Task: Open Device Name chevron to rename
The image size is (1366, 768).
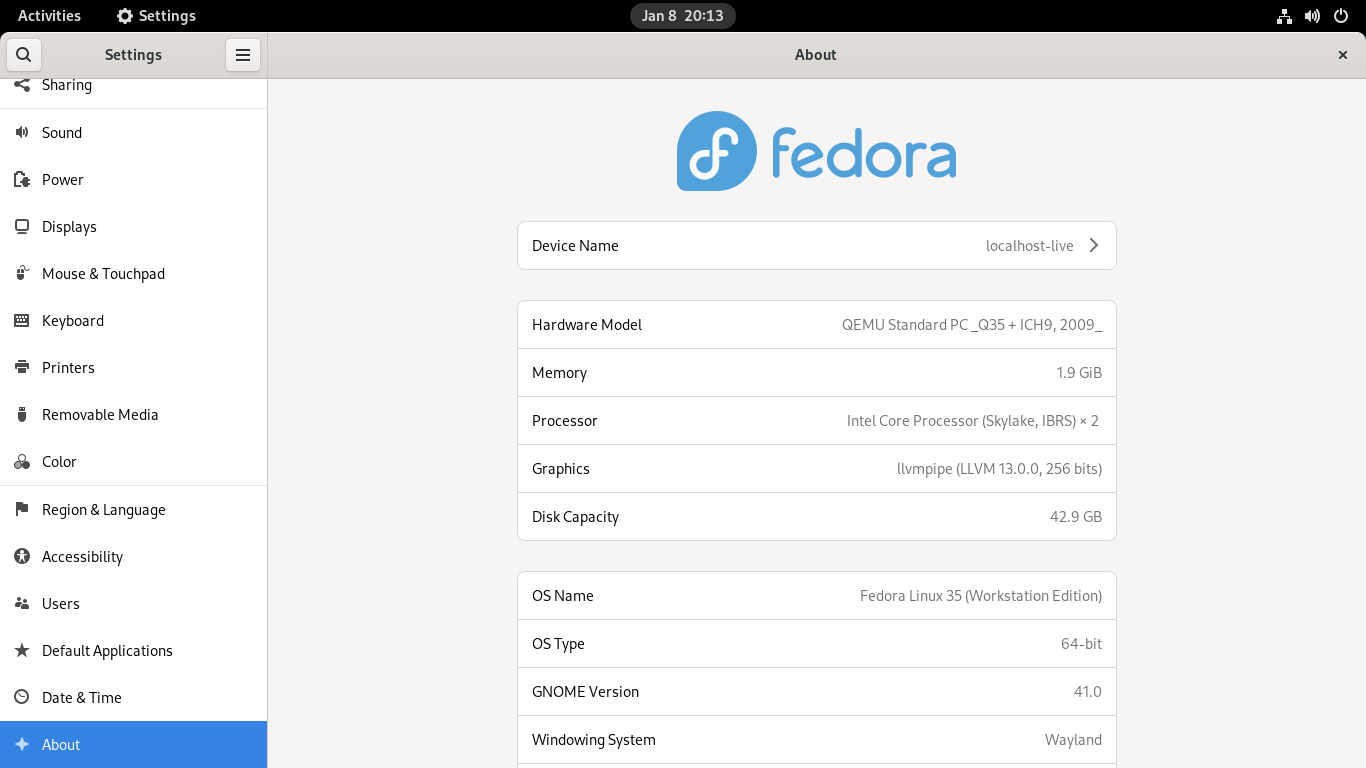Action: pyautogui.click(x=1094, y=246)
